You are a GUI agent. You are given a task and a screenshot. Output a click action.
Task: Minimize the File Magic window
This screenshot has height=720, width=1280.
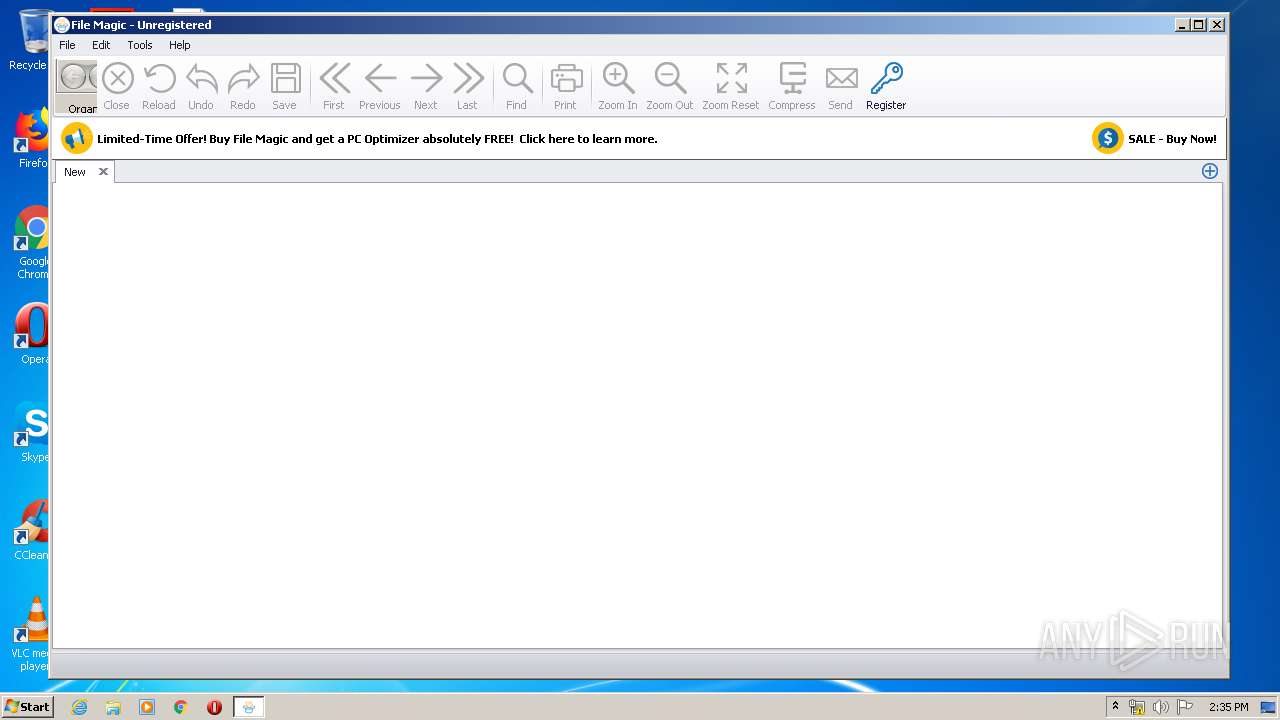1182,25
